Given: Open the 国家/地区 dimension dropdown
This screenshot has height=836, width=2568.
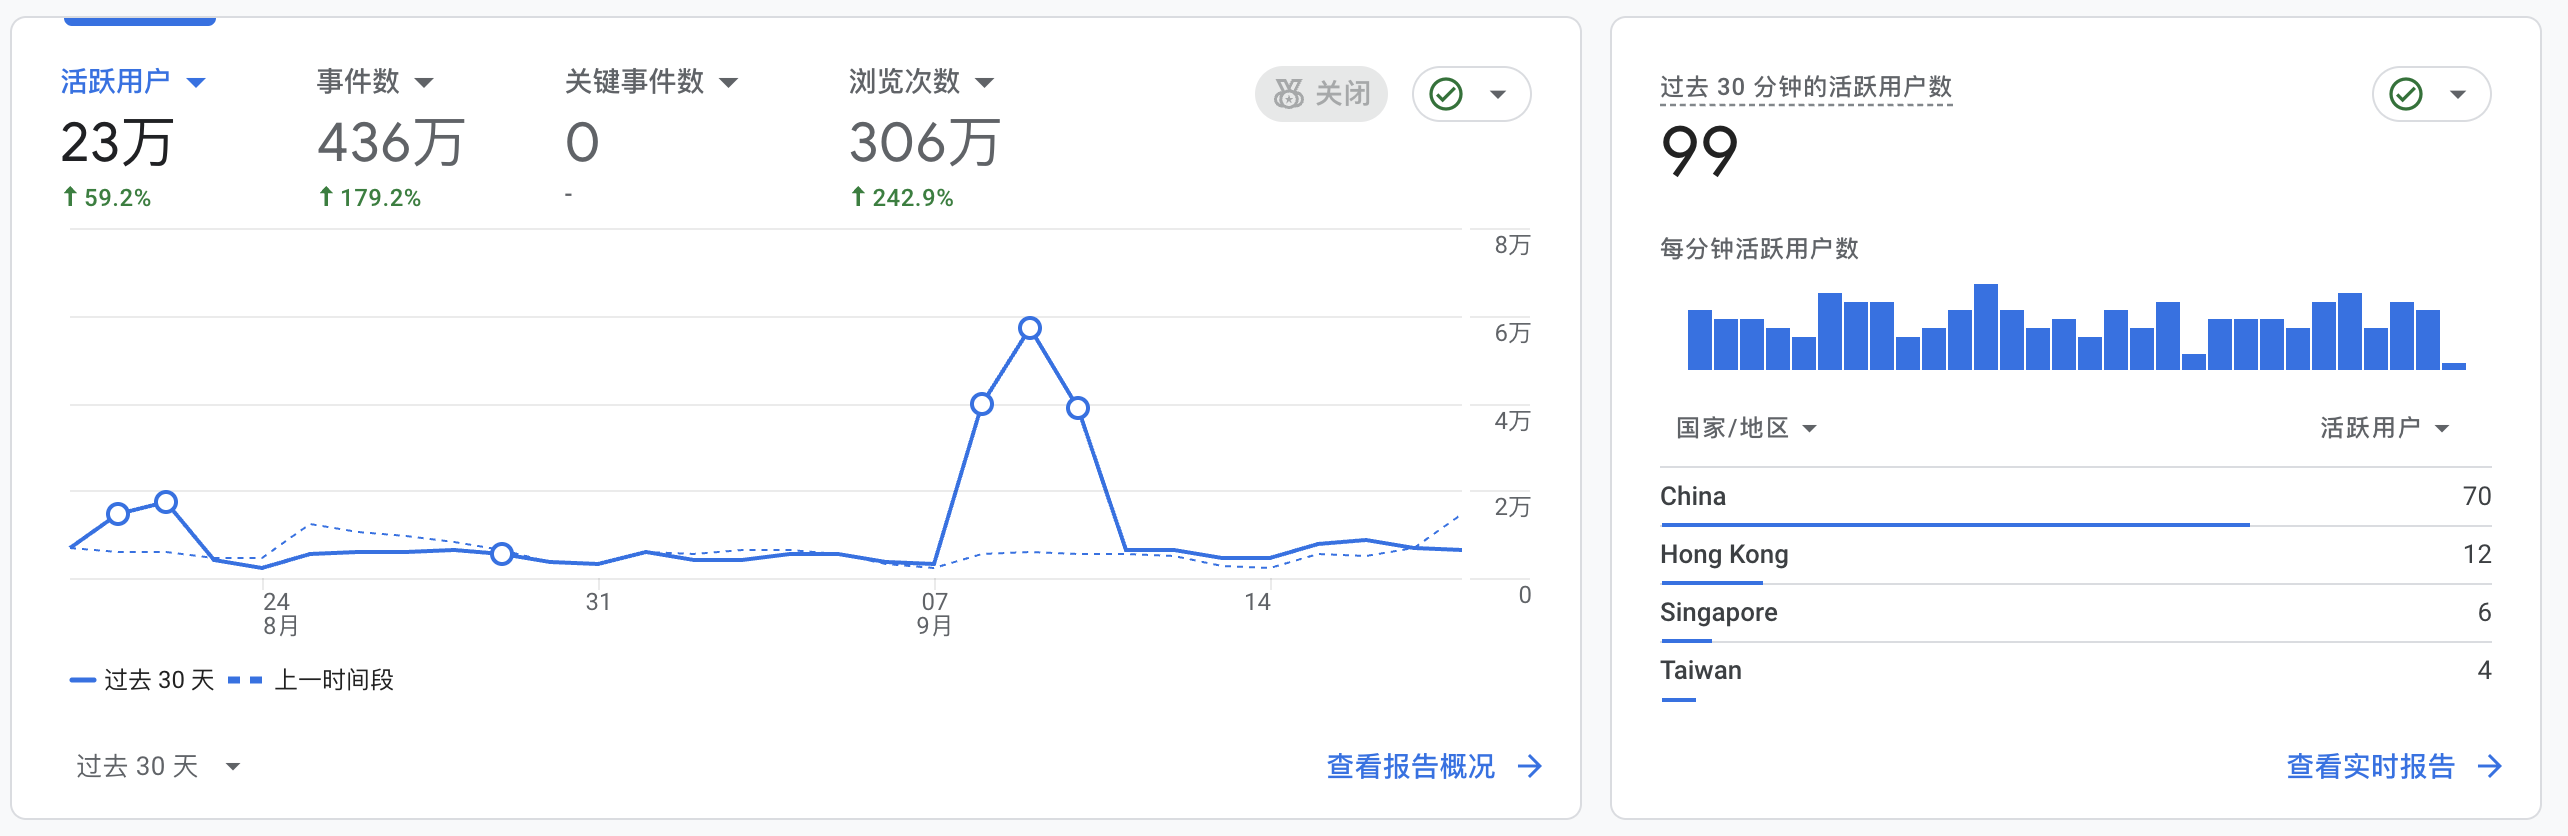Looking at the screenshot, I should pos(1745,428).
